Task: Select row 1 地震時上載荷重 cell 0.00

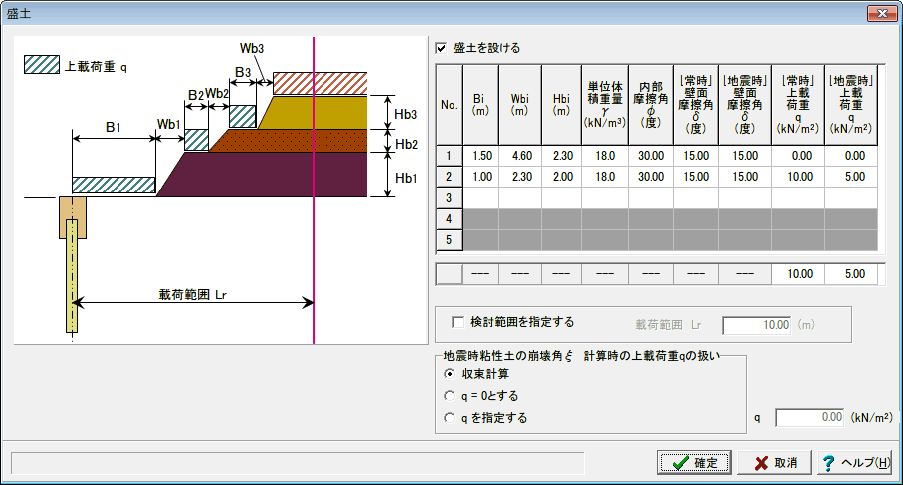Action: click(851, 156)
